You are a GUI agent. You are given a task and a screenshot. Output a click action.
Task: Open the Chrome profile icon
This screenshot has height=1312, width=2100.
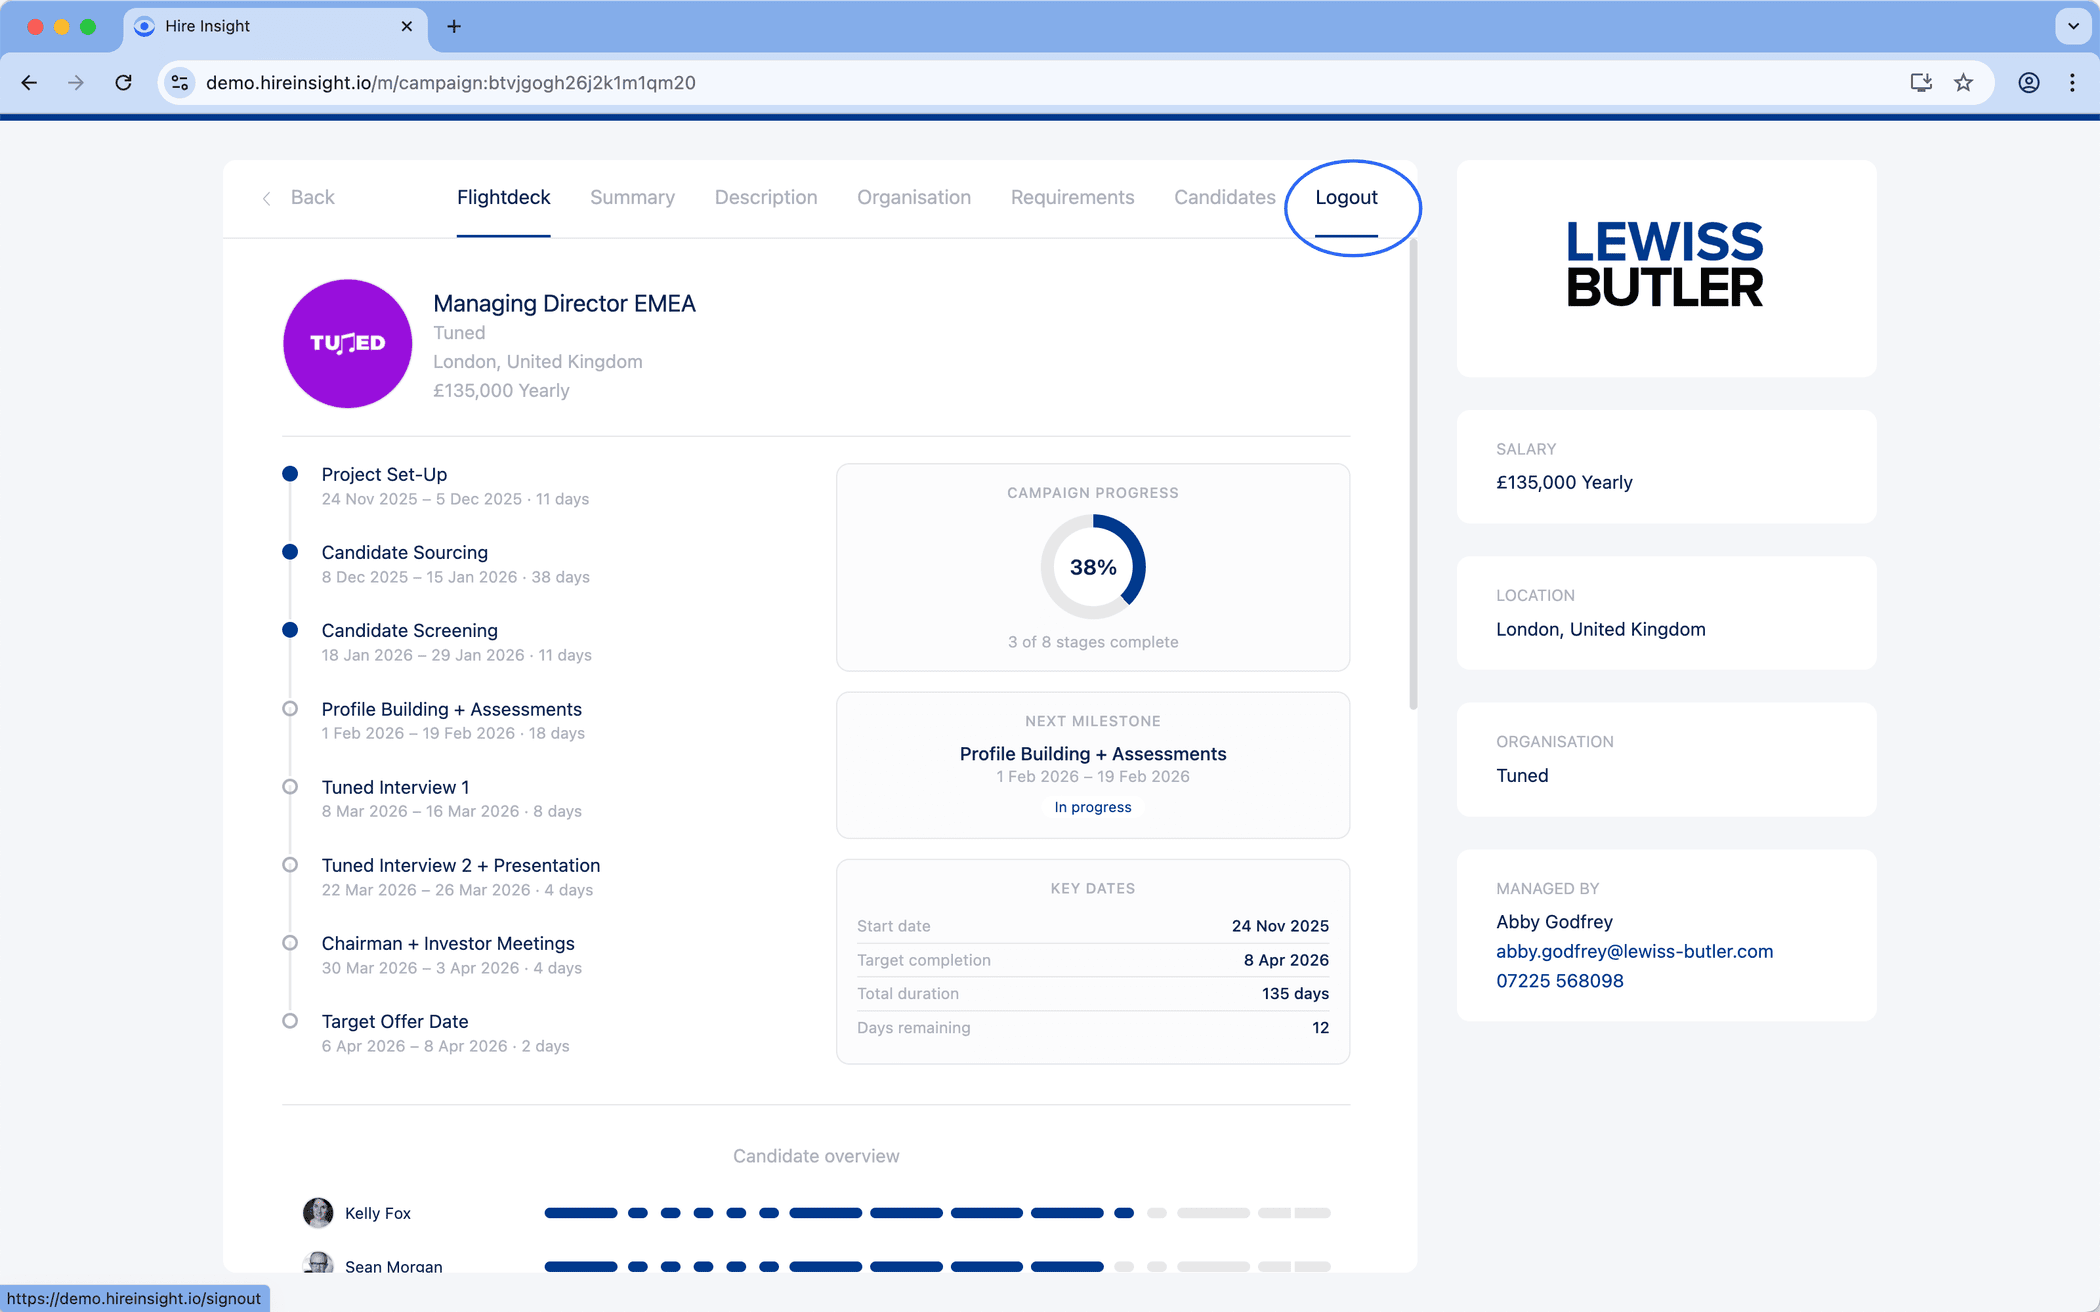pos(2028,83)
